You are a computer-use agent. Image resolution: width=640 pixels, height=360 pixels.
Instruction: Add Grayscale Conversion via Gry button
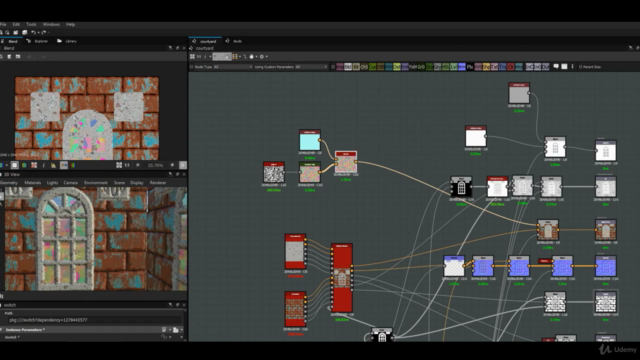tap(437, 67)
